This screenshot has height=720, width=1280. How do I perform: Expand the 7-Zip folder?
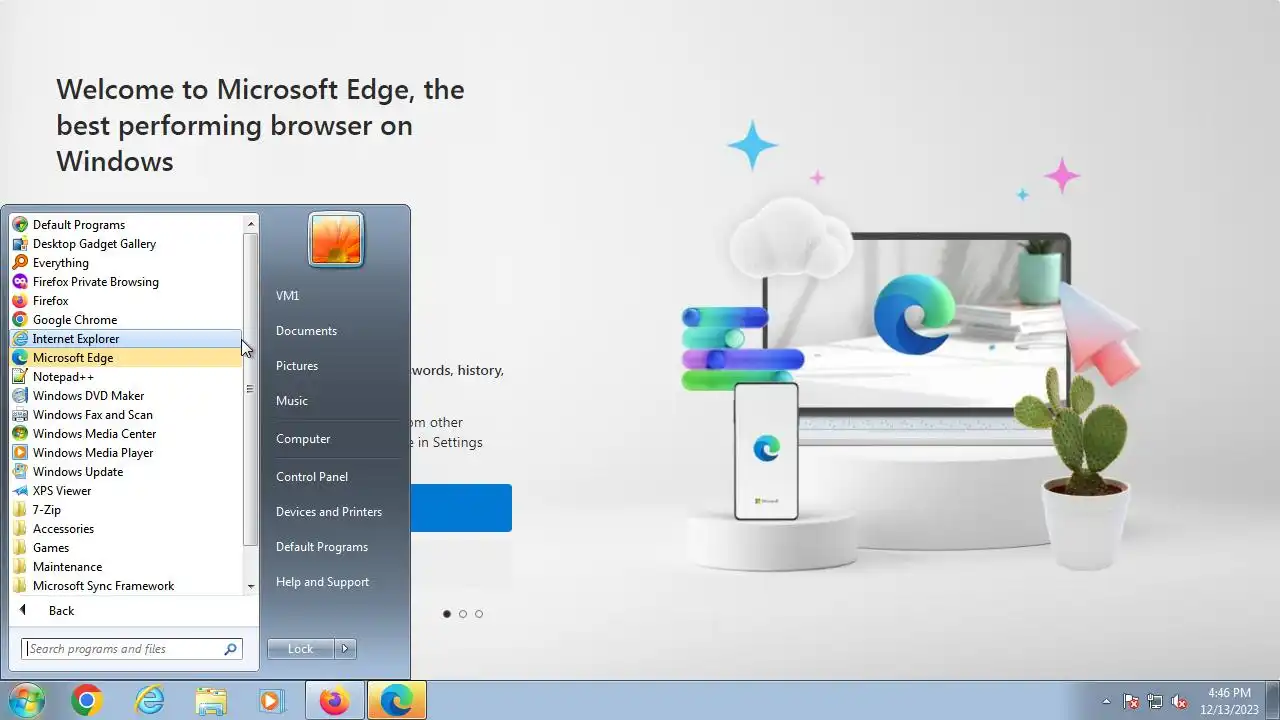[126, 510]
